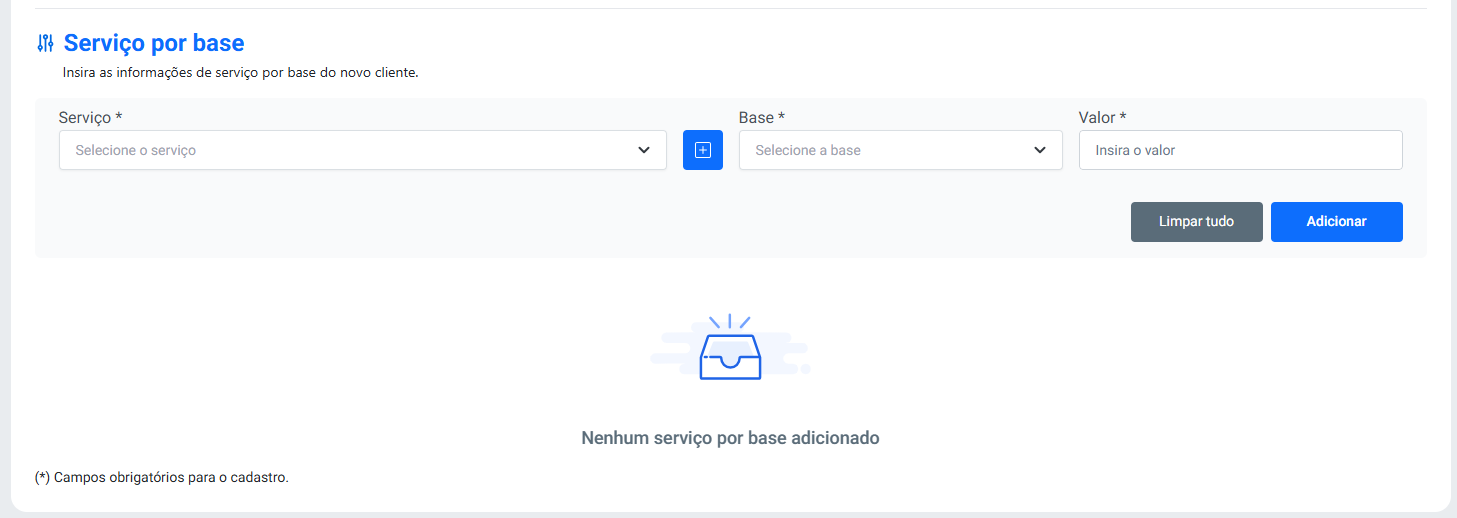Viewport: 1457px width, 518px height.
Task: Click the Valor * field label
Action: [1102, 118]
